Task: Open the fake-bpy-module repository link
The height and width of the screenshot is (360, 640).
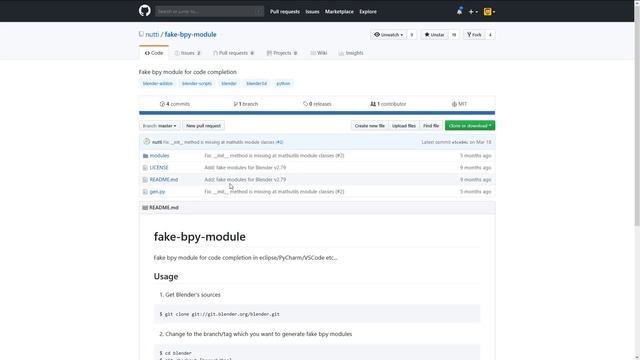Action: click(191, 35)
